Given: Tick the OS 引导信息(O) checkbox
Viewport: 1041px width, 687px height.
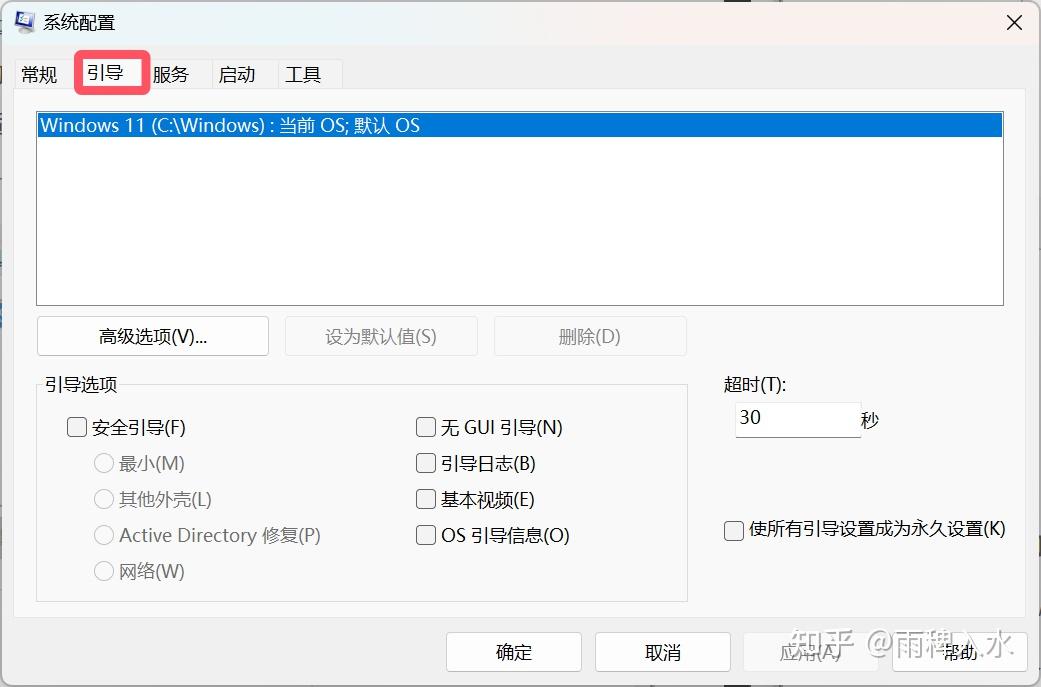Looking at the screenshot, I should [426, 535].
